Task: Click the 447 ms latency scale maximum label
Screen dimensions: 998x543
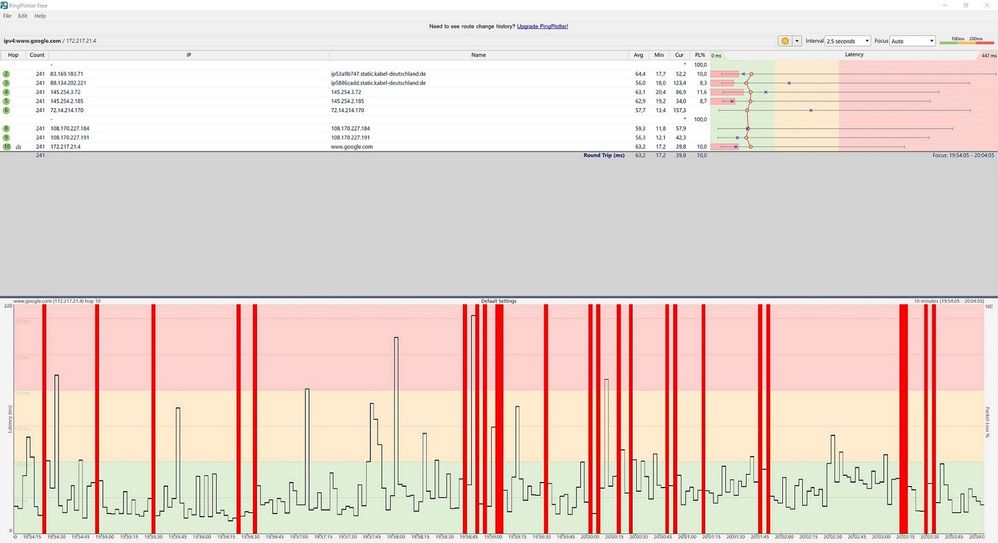Action: [x=988, y=56]
